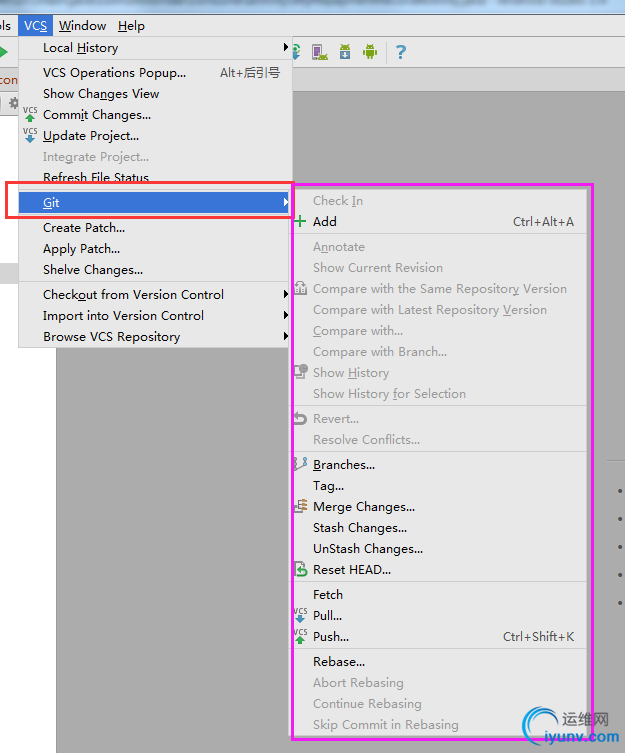
Task: Select Checkout from Version Control
Action: (155, 294)
